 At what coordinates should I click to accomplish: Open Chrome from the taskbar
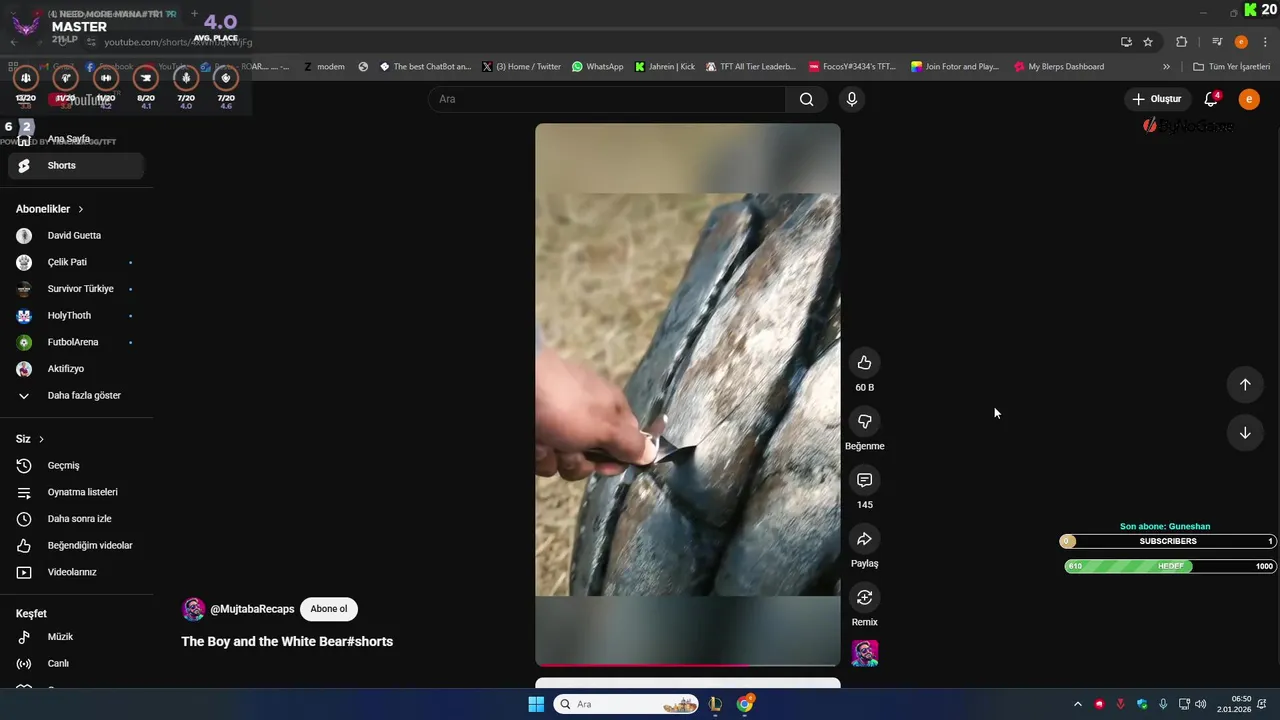[x=745, y=704]
